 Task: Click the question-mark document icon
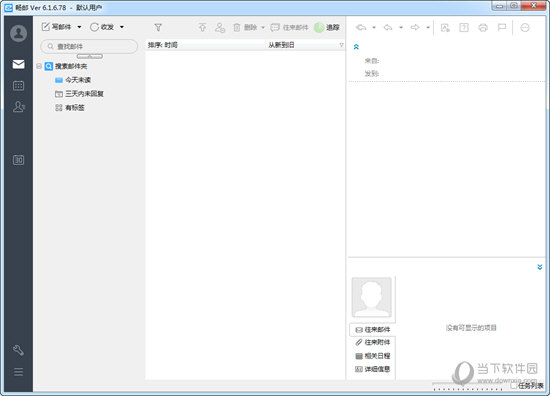click(464, 27)
